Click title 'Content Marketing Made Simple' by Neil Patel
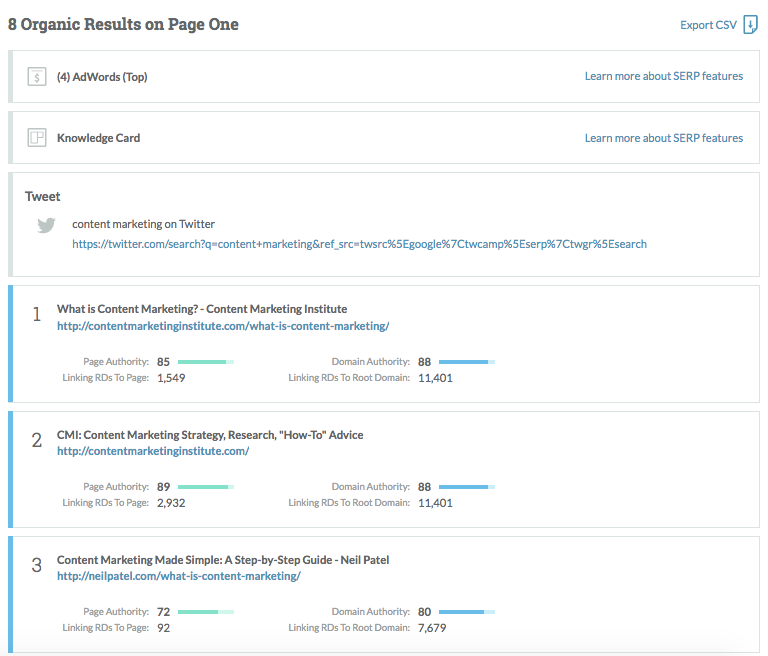 (223, 559)
